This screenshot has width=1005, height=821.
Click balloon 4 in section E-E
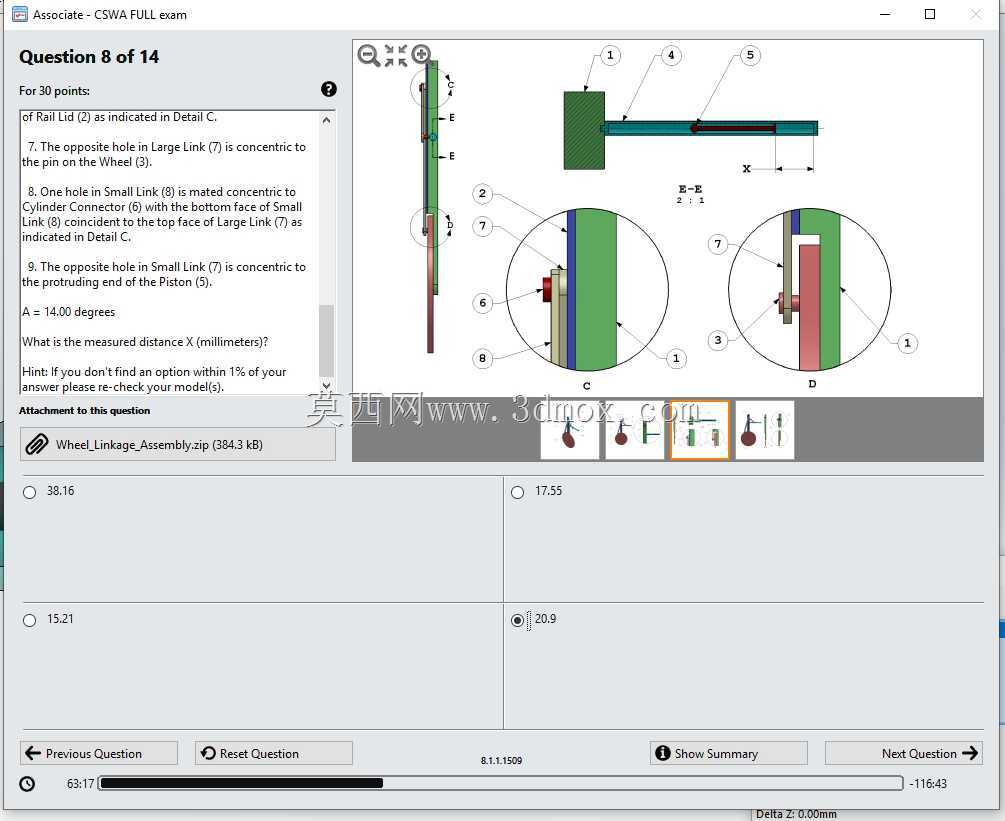point(671,55)
